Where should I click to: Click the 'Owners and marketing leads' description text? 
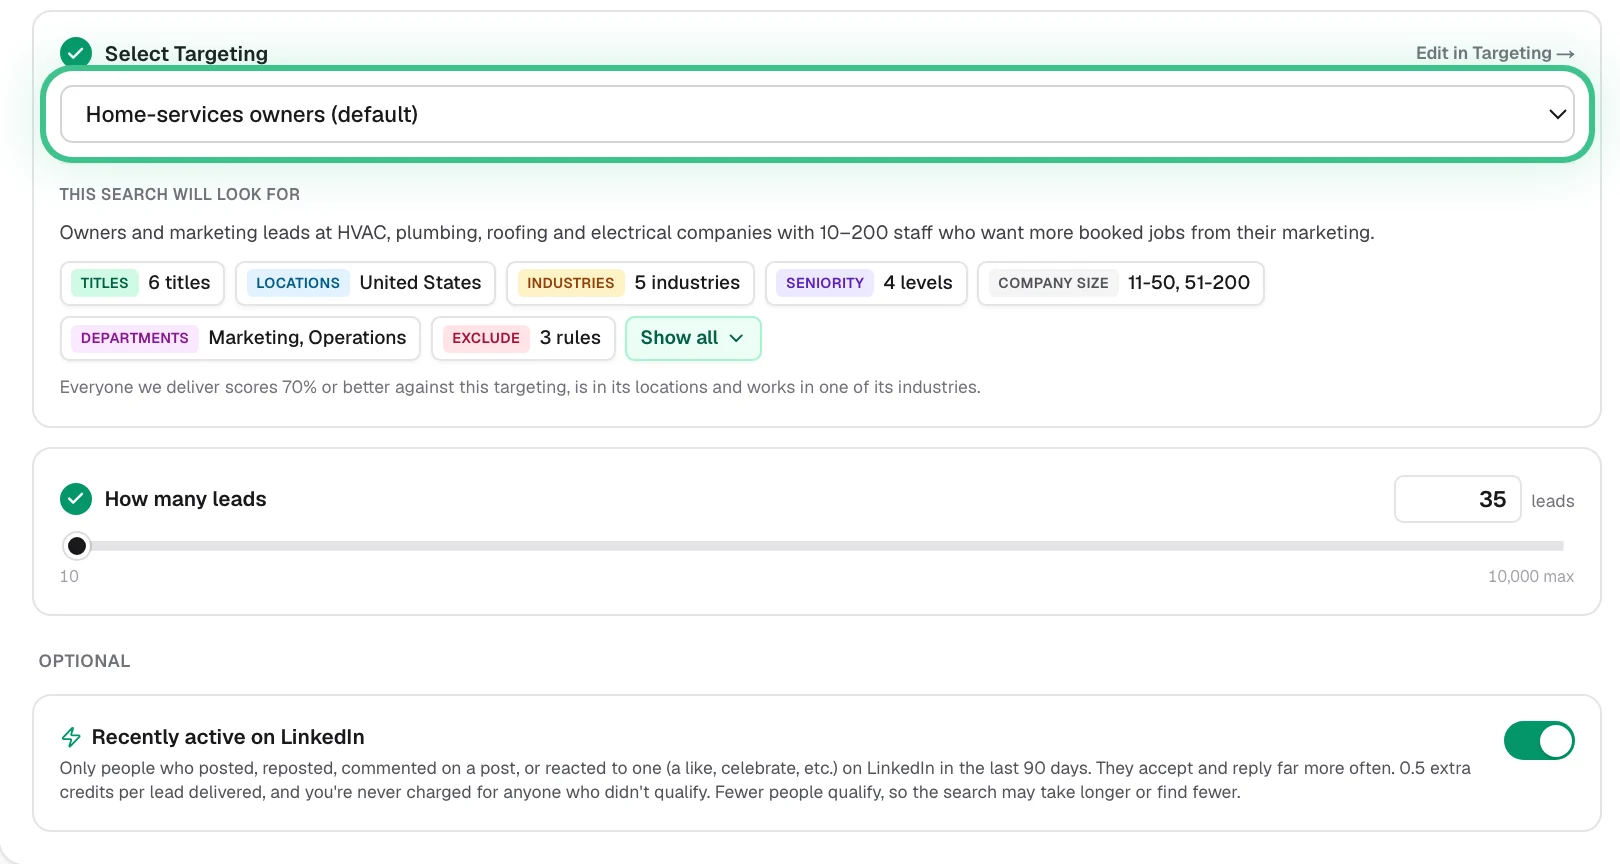pos(717,232)
